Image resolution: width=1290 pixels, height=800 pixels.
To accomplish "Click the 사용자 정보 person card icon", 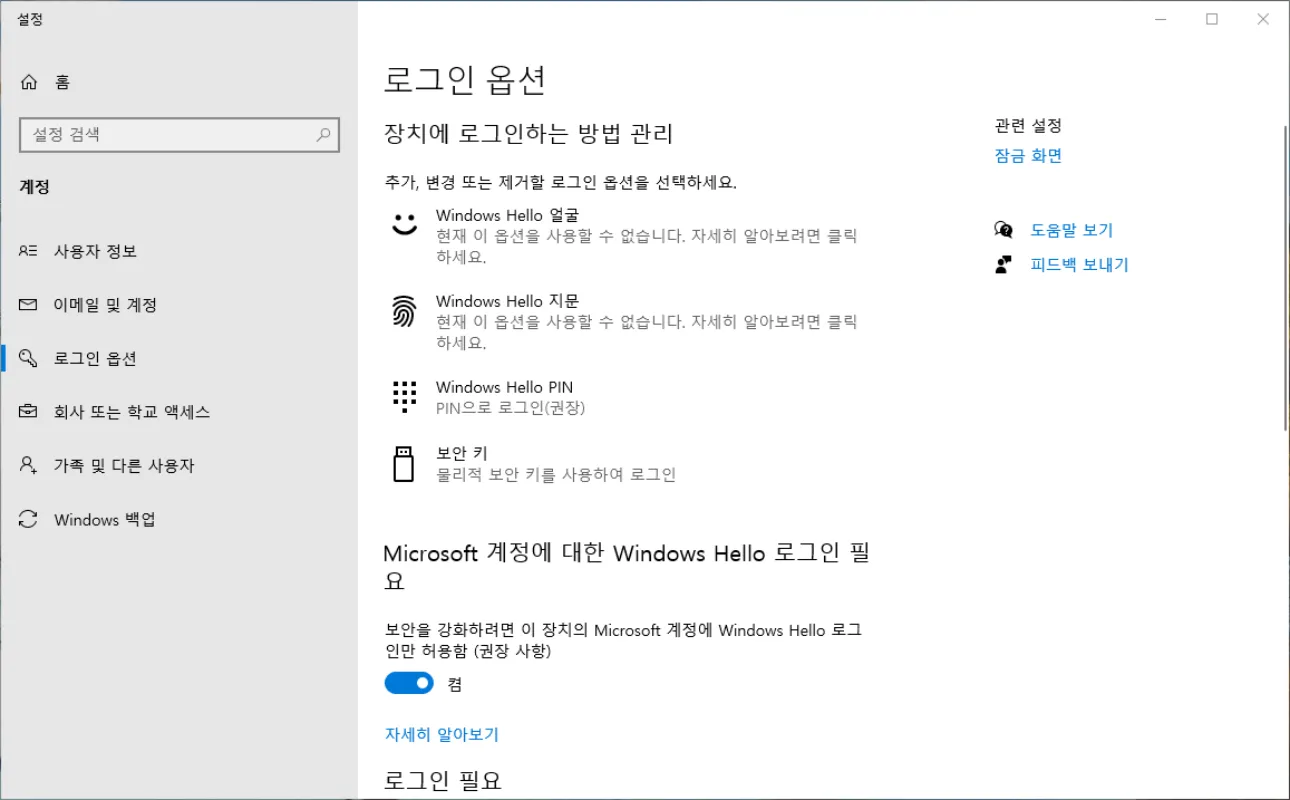I will [x=29, y=251].
